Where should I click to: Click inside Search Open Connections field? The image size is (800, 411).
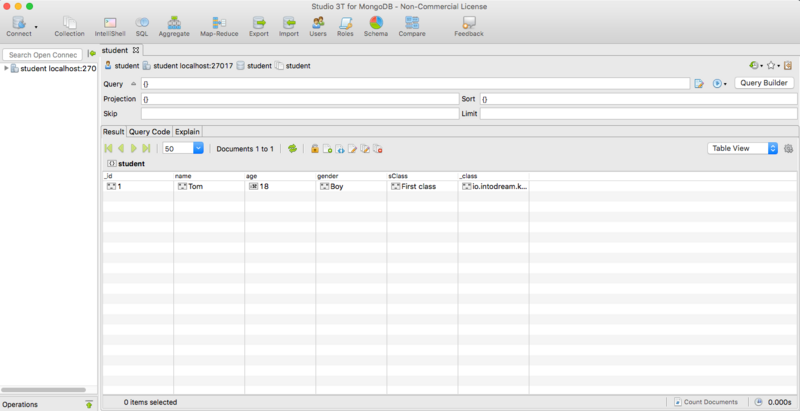pyautogui.click(x=43, y=55)
